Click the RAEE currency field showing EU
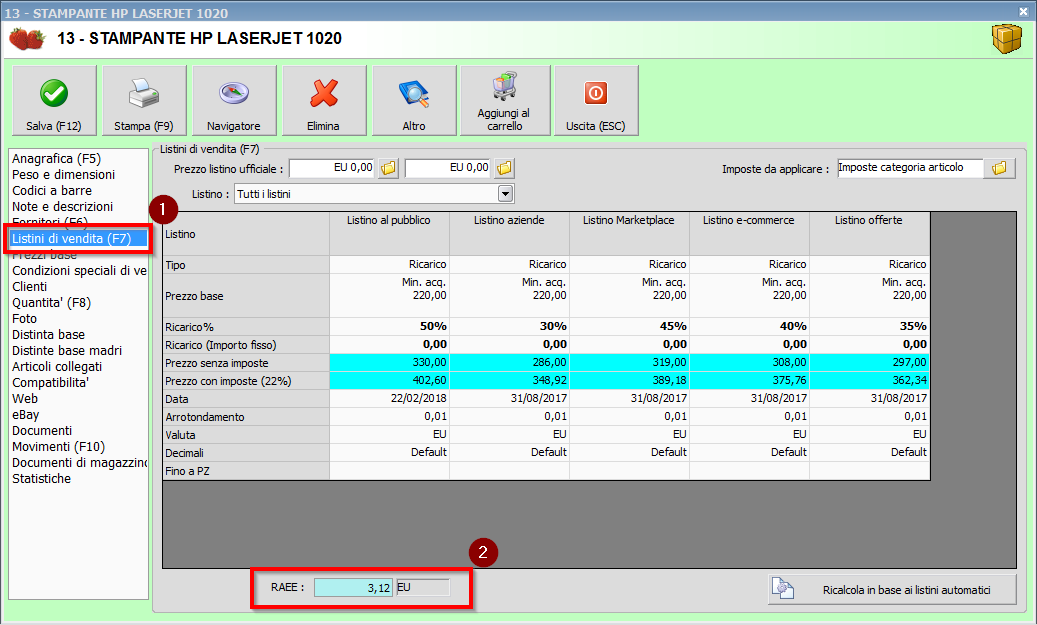The width and height of the screenshot is (1037, 625). click(x=423, y=587)
